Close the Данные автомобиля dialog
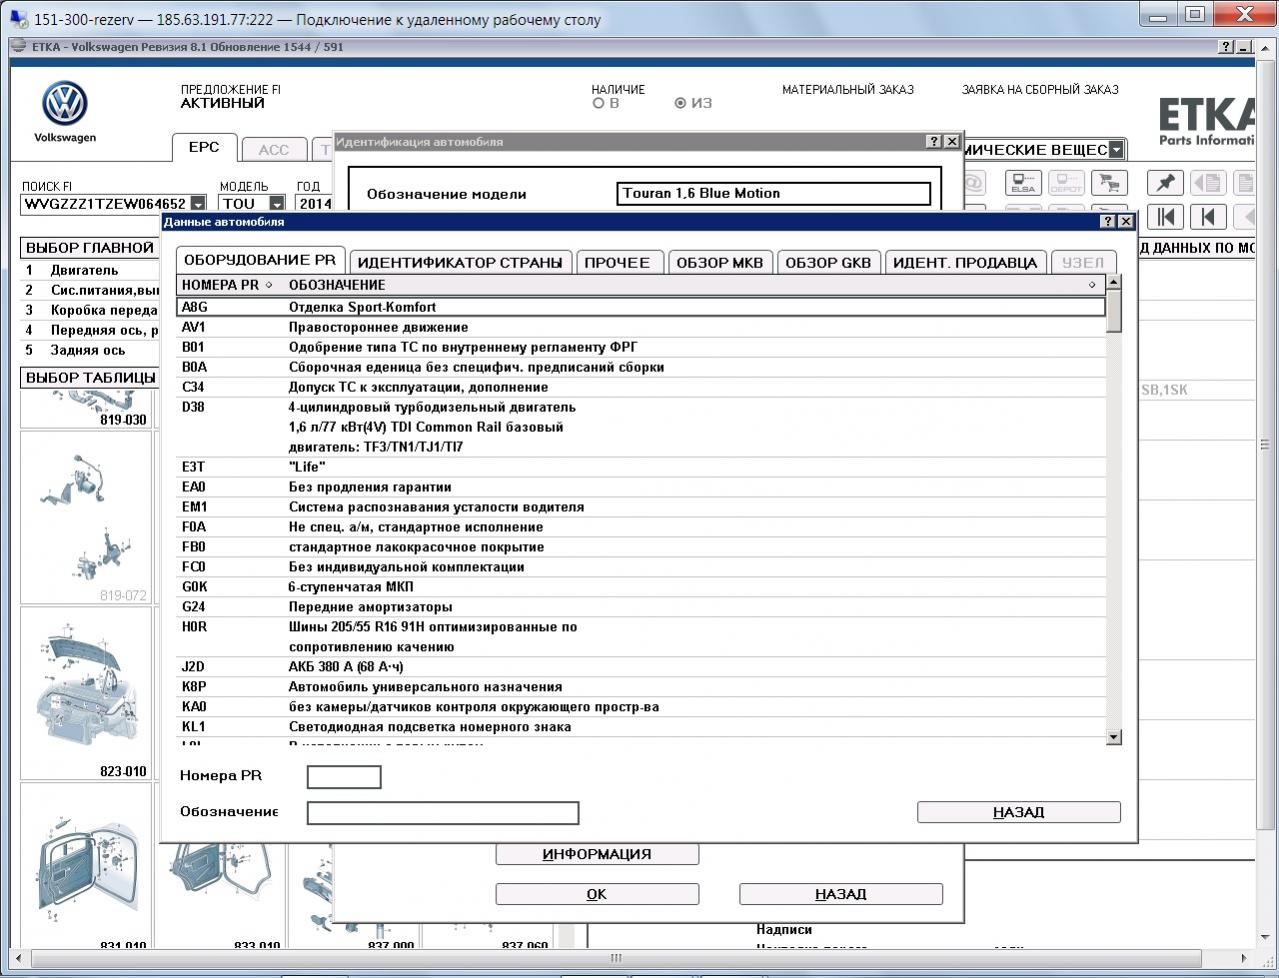This screenshot has height=978, width=1279. pyautogui.click(x=1125, y=222)
